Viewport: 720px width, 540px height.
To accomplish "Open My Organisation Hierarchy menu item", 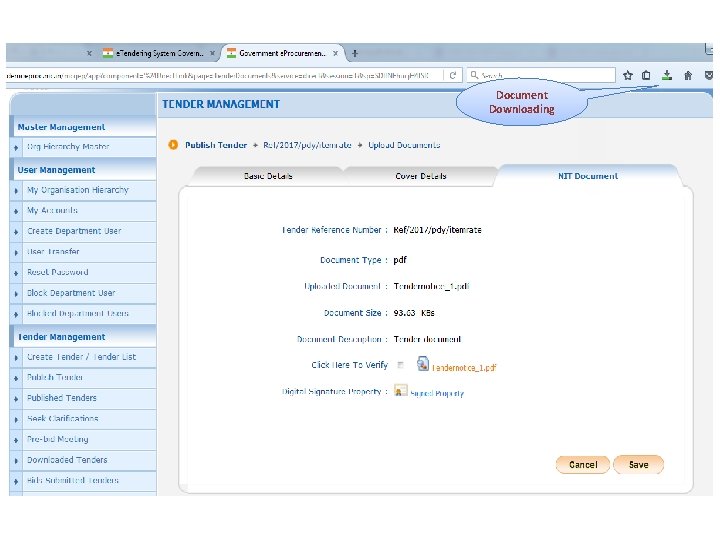I will point(78,190).
